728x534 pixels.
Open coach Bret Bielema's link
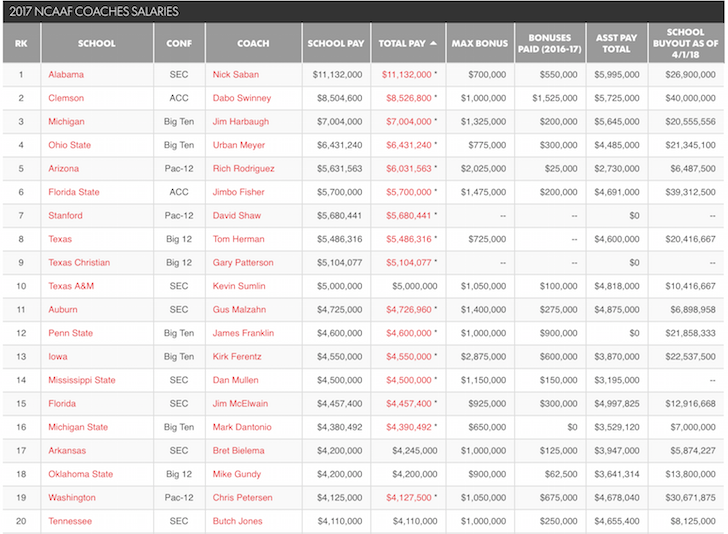pyautogui.click(x=239, y=450)
